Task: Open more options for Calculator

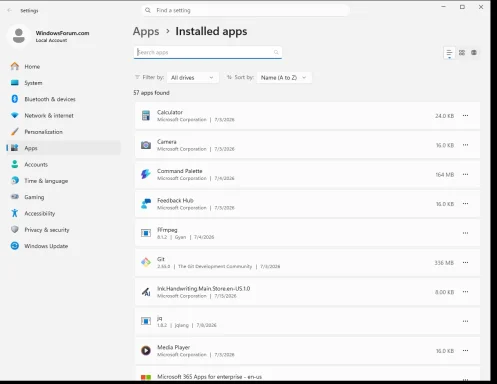Action: click(465, 116)
